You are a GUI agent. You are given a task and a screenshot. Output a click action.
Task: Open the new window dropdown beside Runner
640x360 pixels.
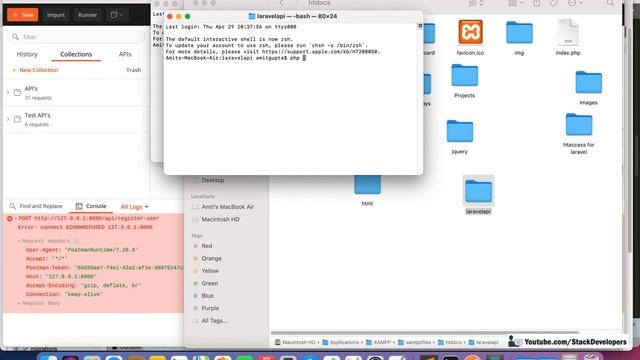point(117,15)
